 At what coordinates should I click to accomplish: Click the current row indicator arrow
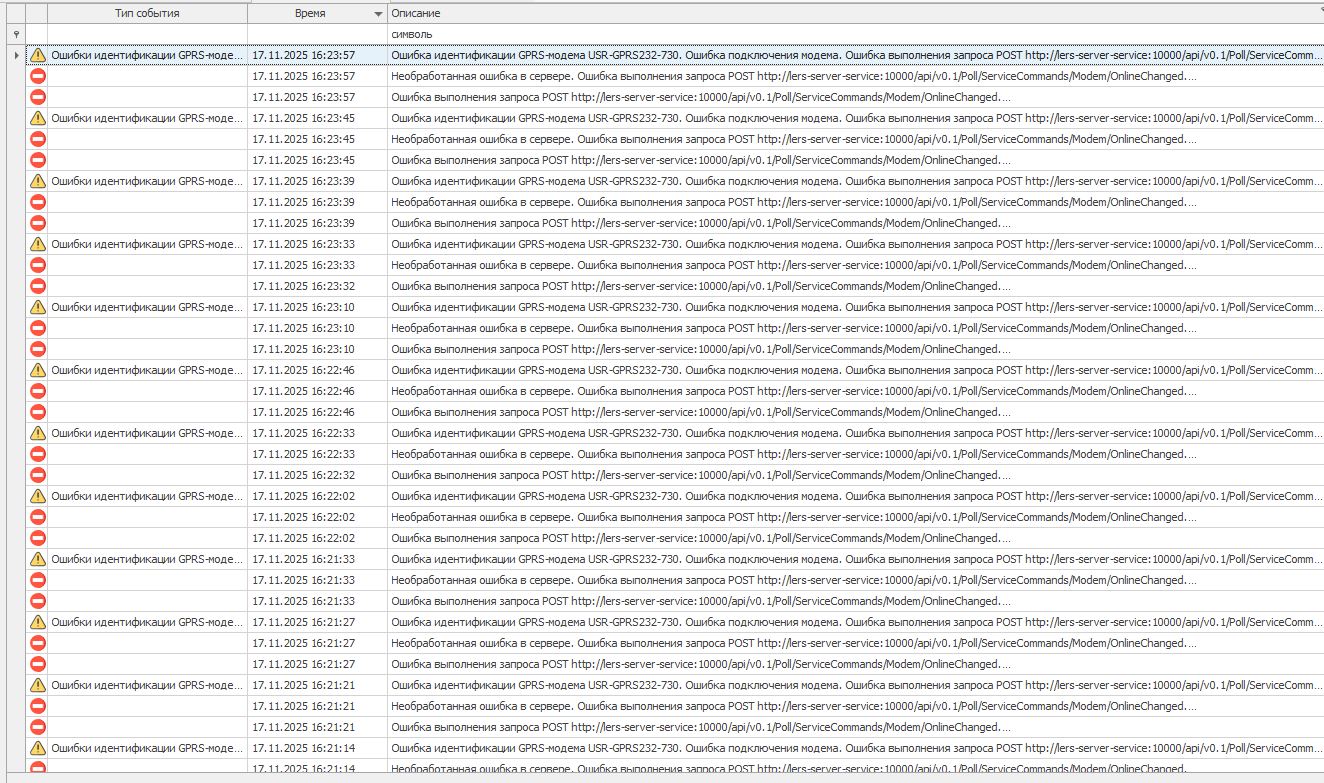coord(14,55)
